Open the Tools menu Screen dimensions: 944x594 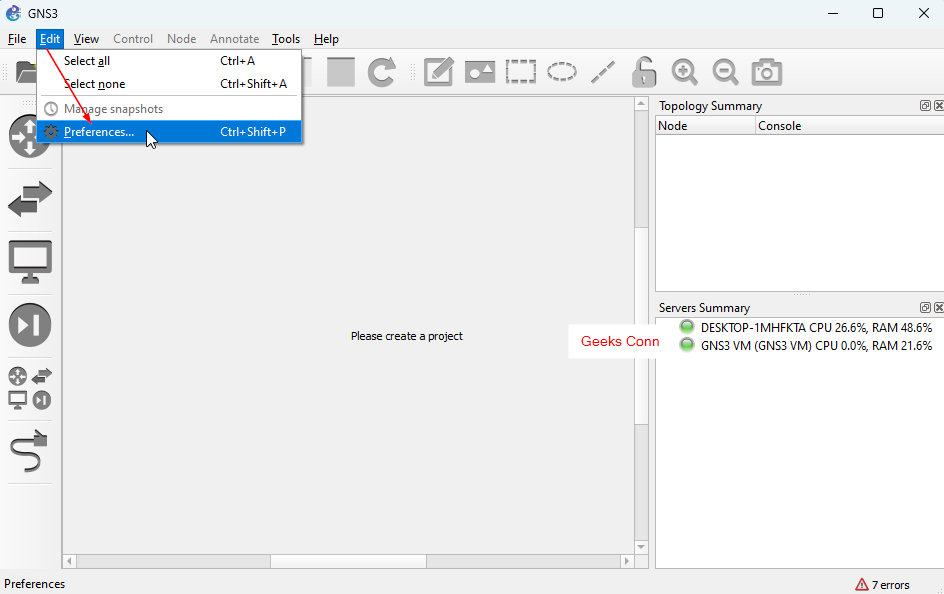coord(286,39)
